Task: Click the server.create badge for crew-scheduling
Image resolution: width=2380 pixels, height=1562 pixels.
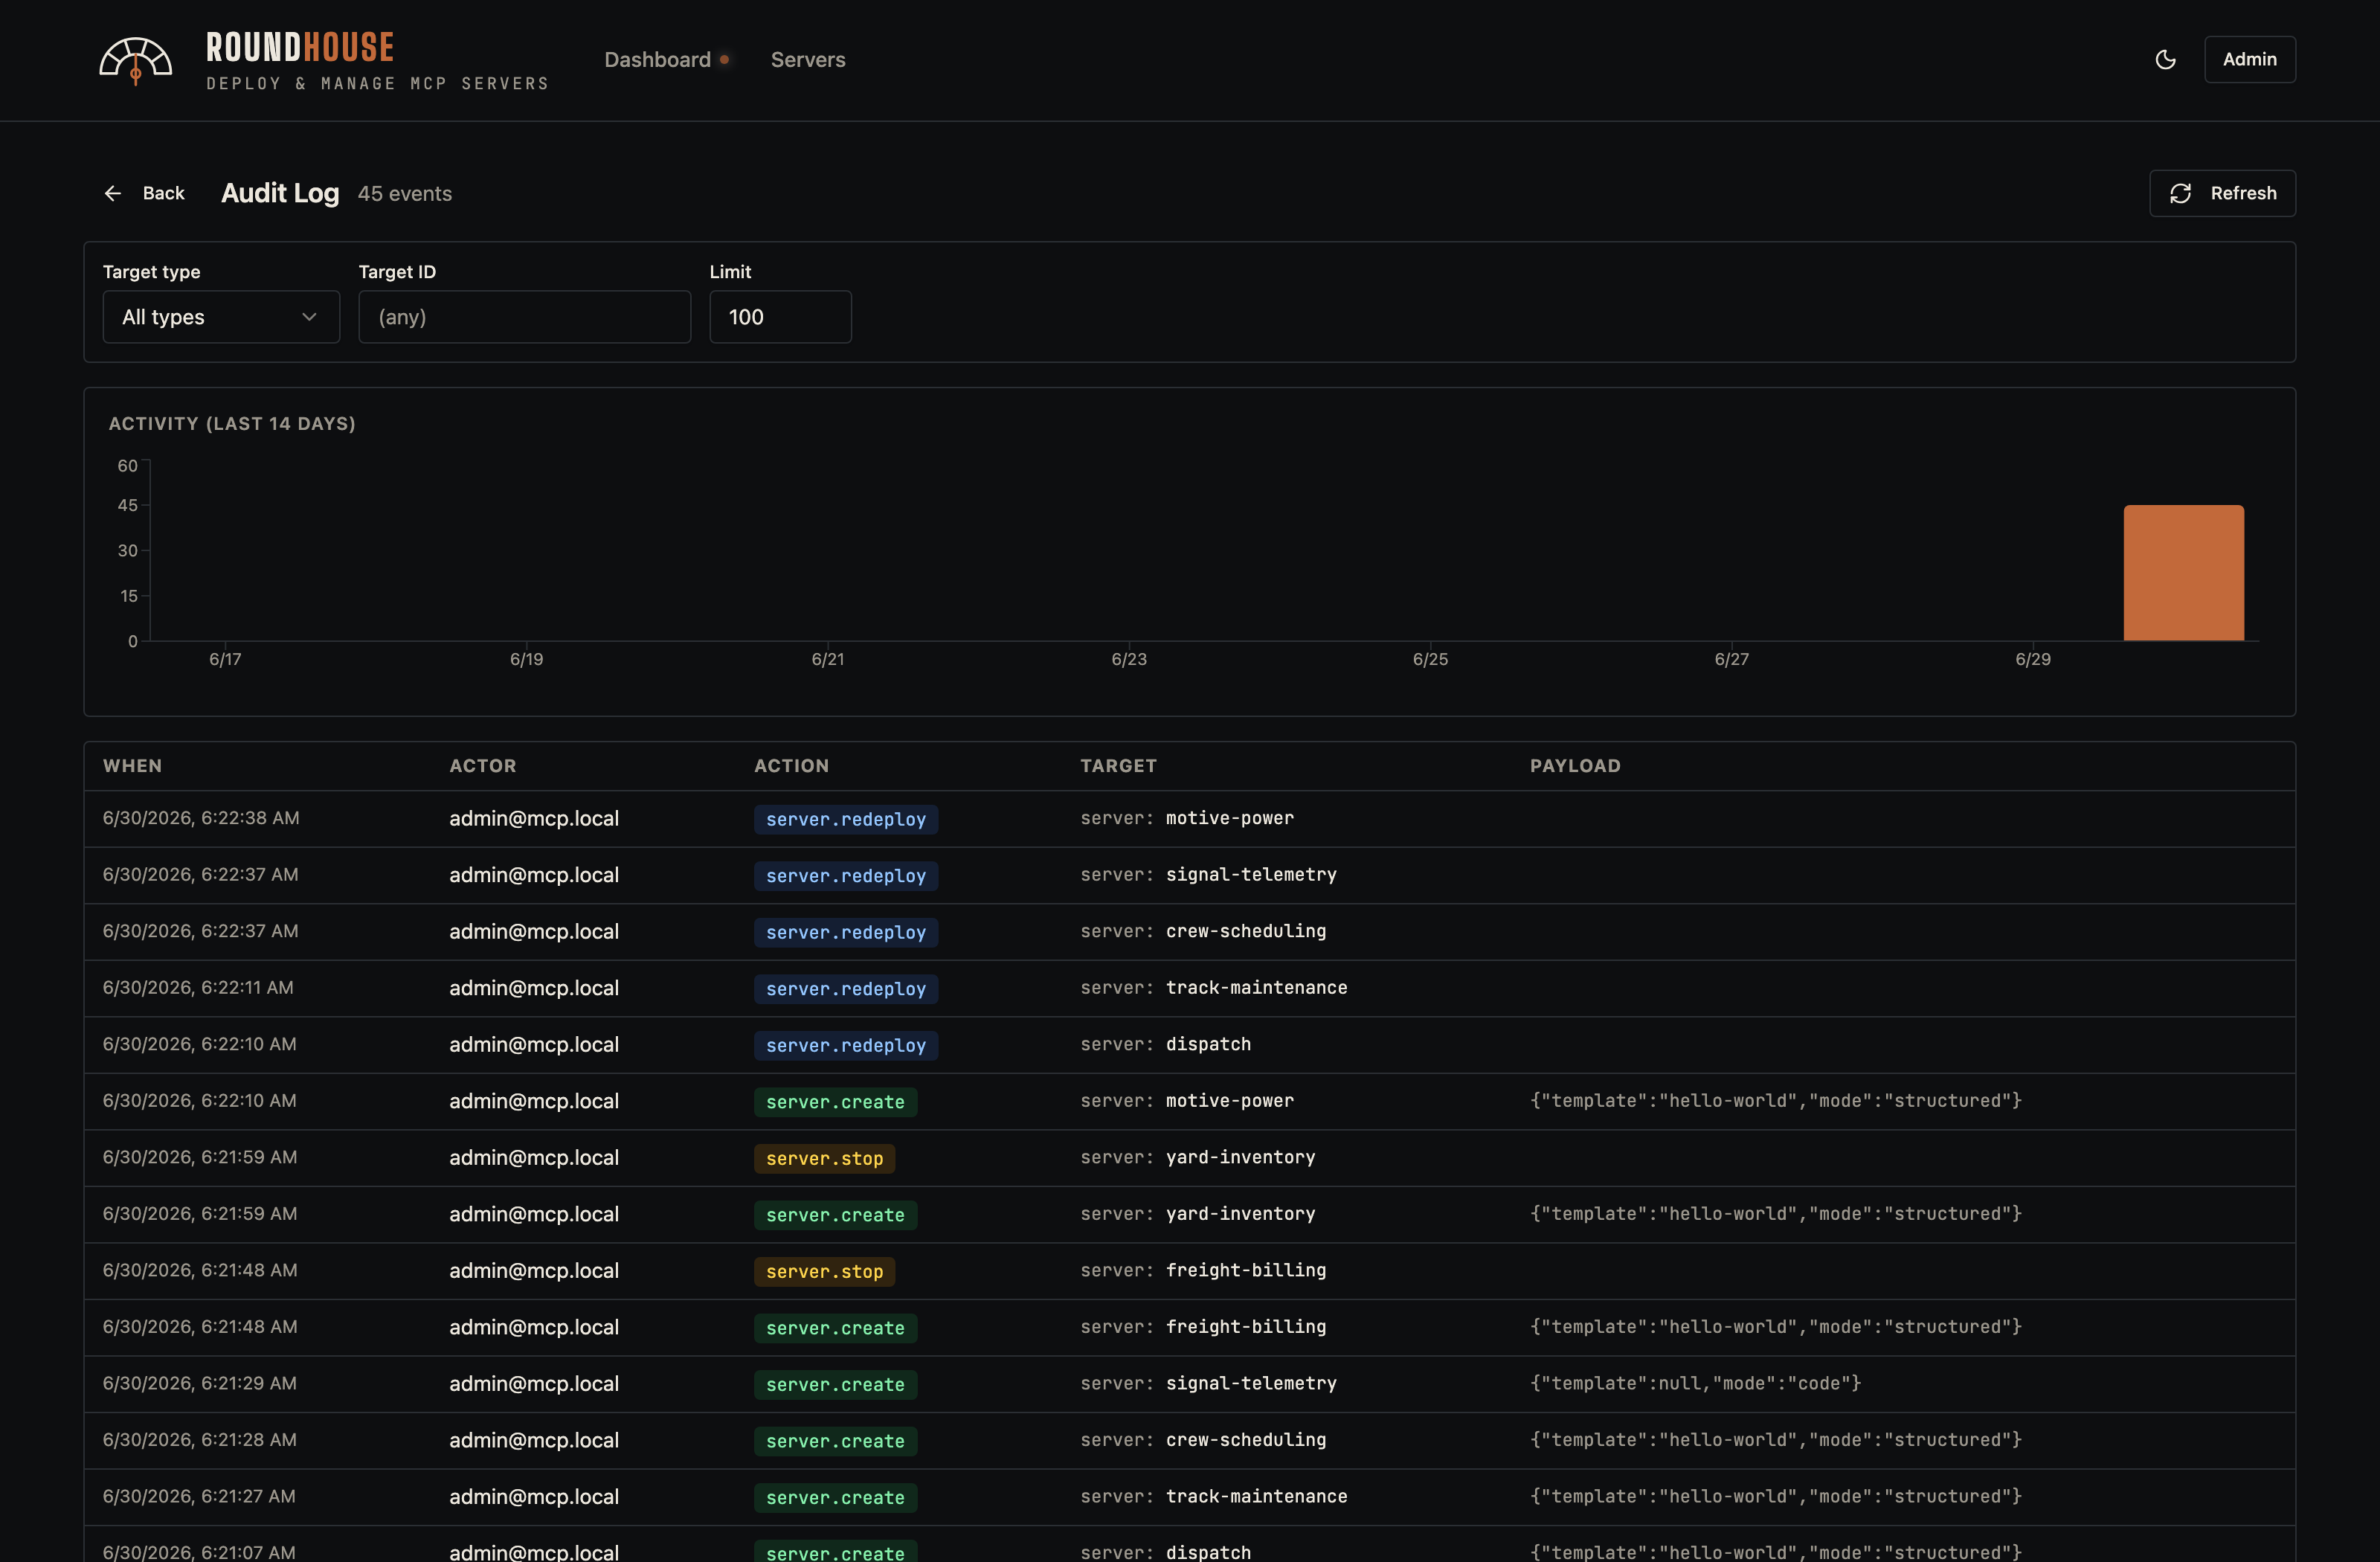Action: (835, 1441)
